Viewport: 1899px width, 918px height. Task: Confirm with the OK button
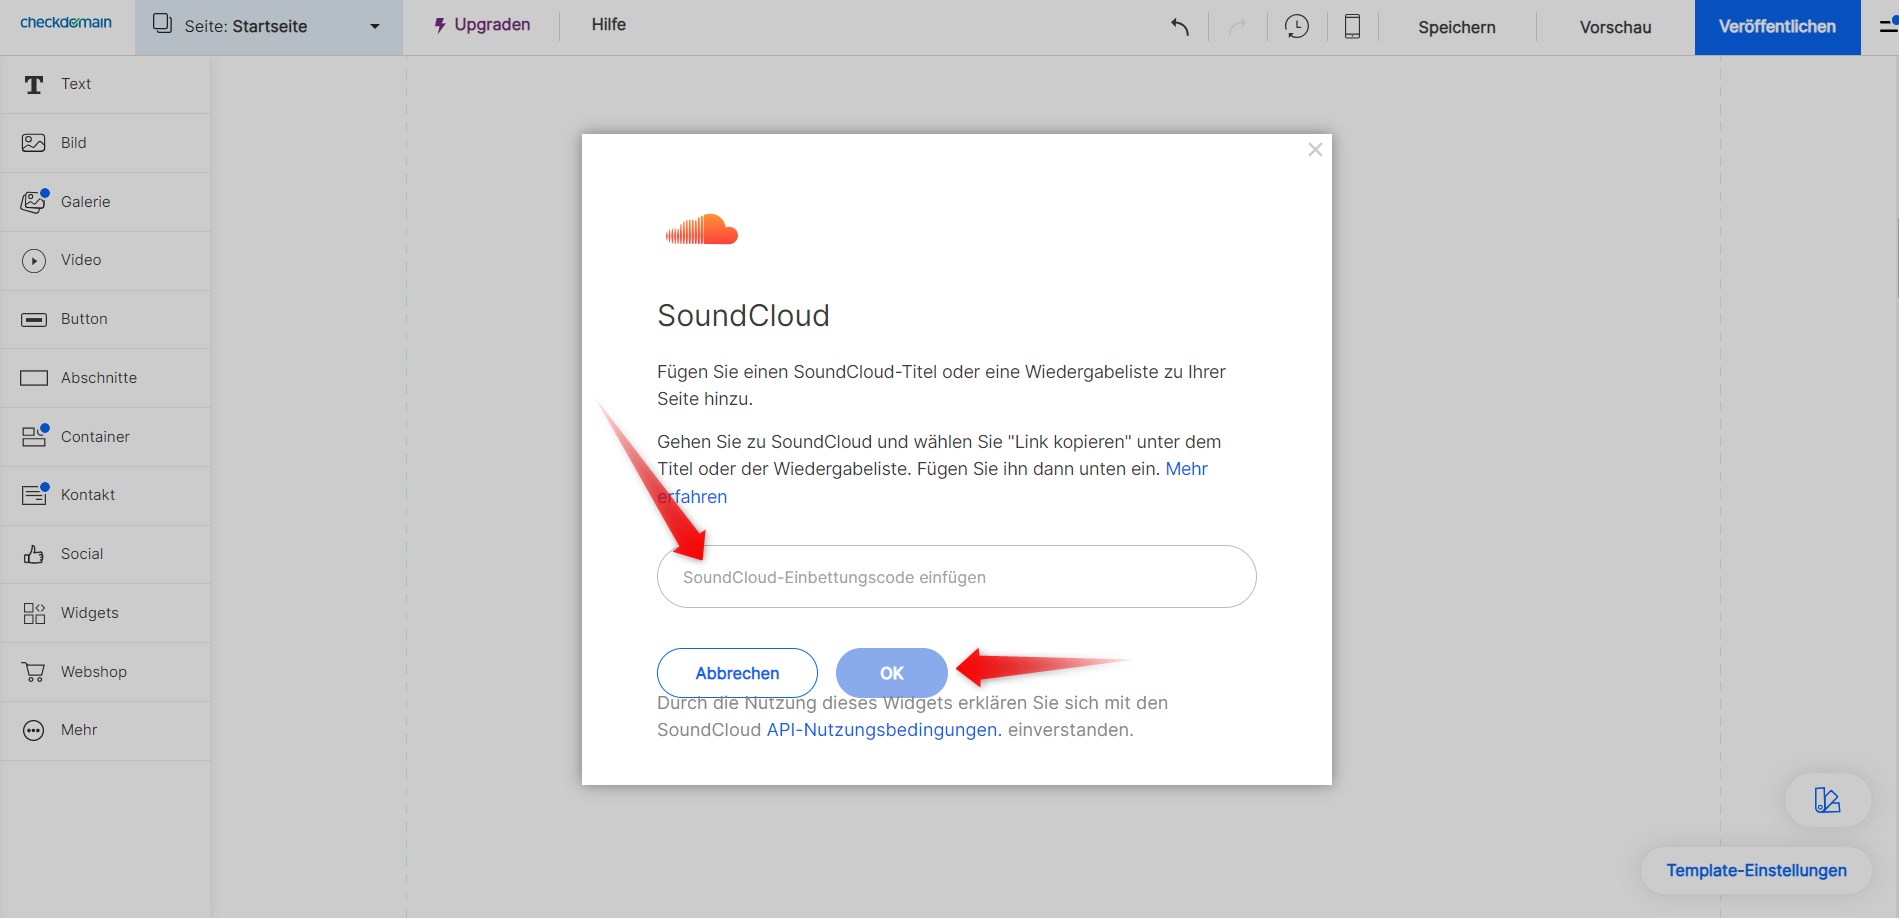click(x=890, y=673)
